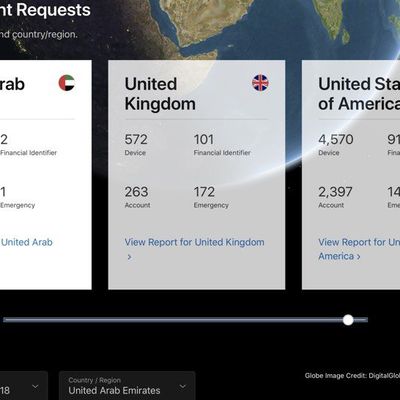Click the timeline slider handle
The width and height of the screenshot is (400, 400).
point(348,320)
